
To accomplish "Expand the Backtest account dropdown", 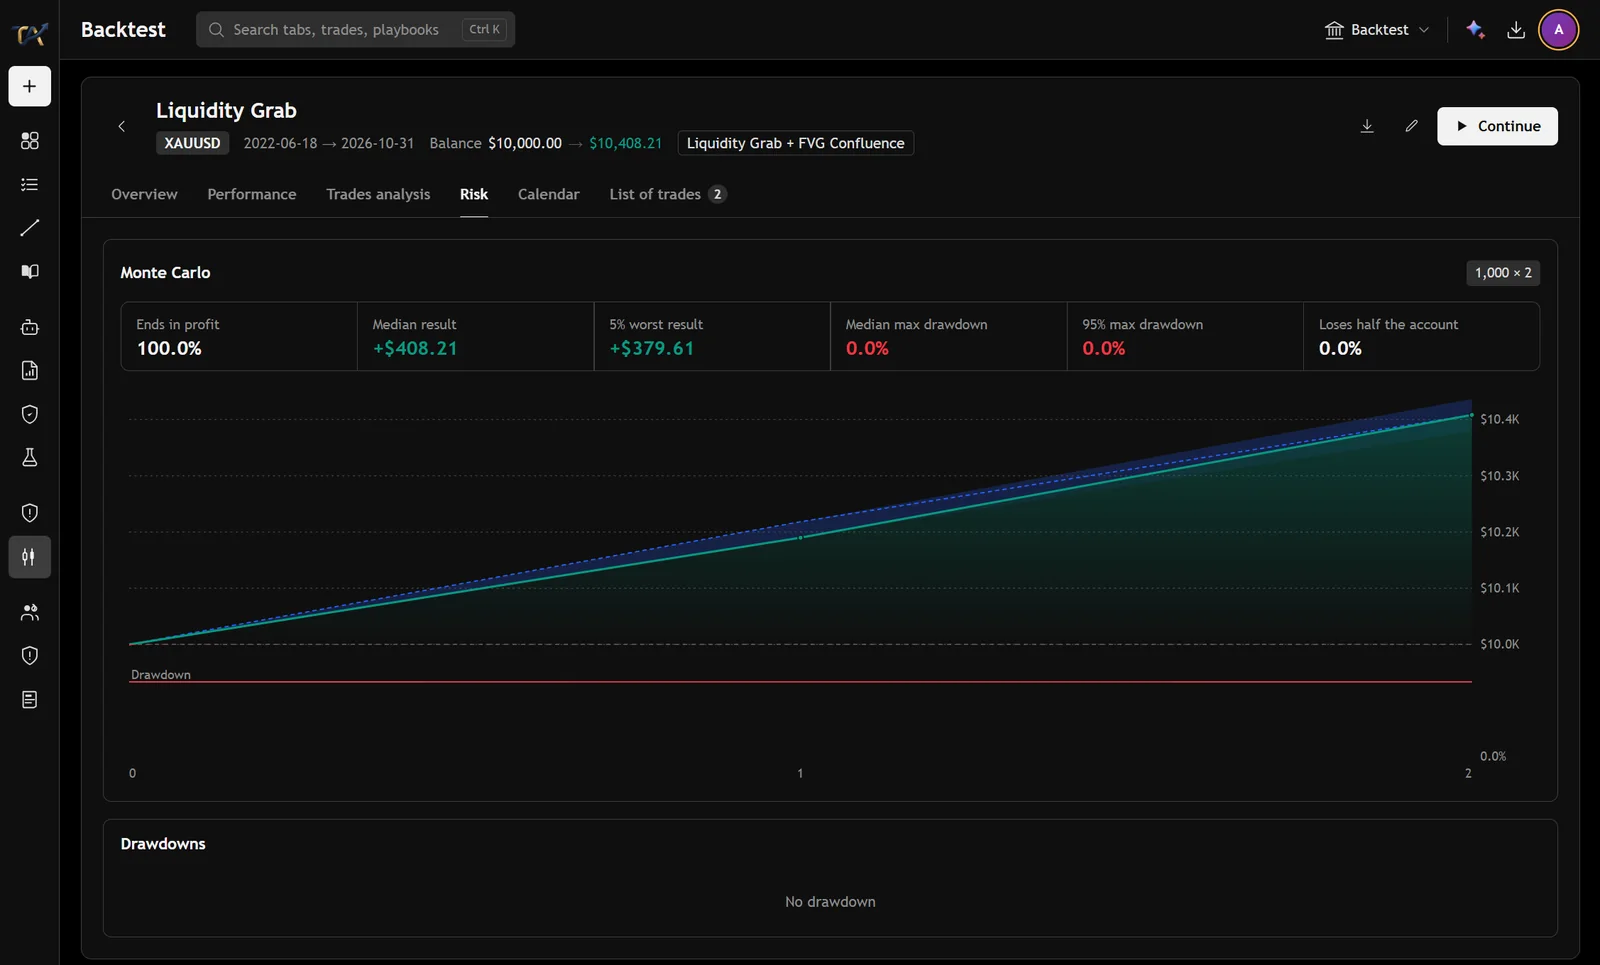I will pos(1377,30).
